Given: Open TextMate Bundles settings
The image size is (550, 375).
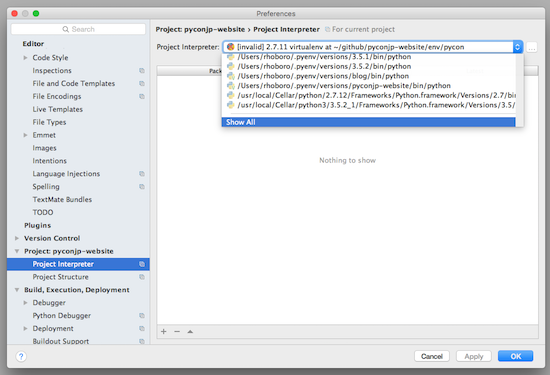Looking at the screenshot, I should click(x=62, y=199).
